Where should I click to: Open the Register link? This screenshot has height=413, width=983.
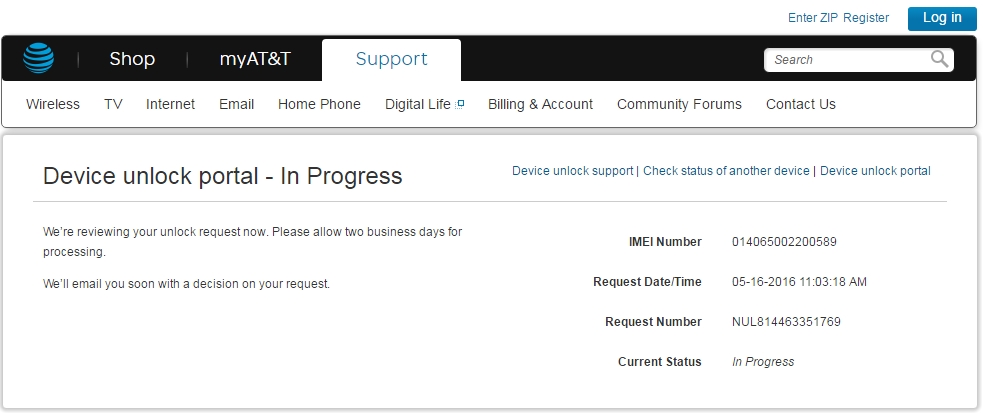pyautogui.click(x=866, y=18)
